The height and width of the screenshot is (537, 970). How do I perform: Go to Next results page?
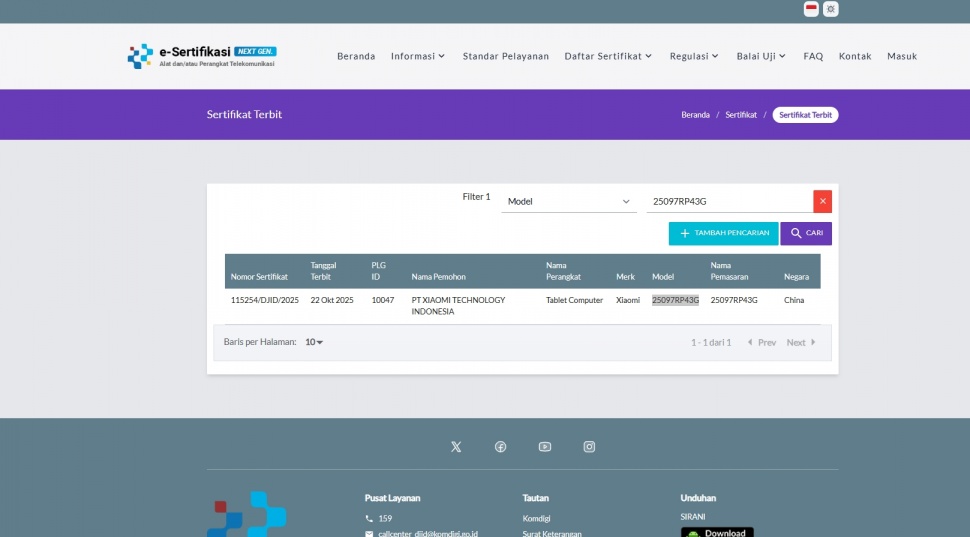[x=800, y=342]
